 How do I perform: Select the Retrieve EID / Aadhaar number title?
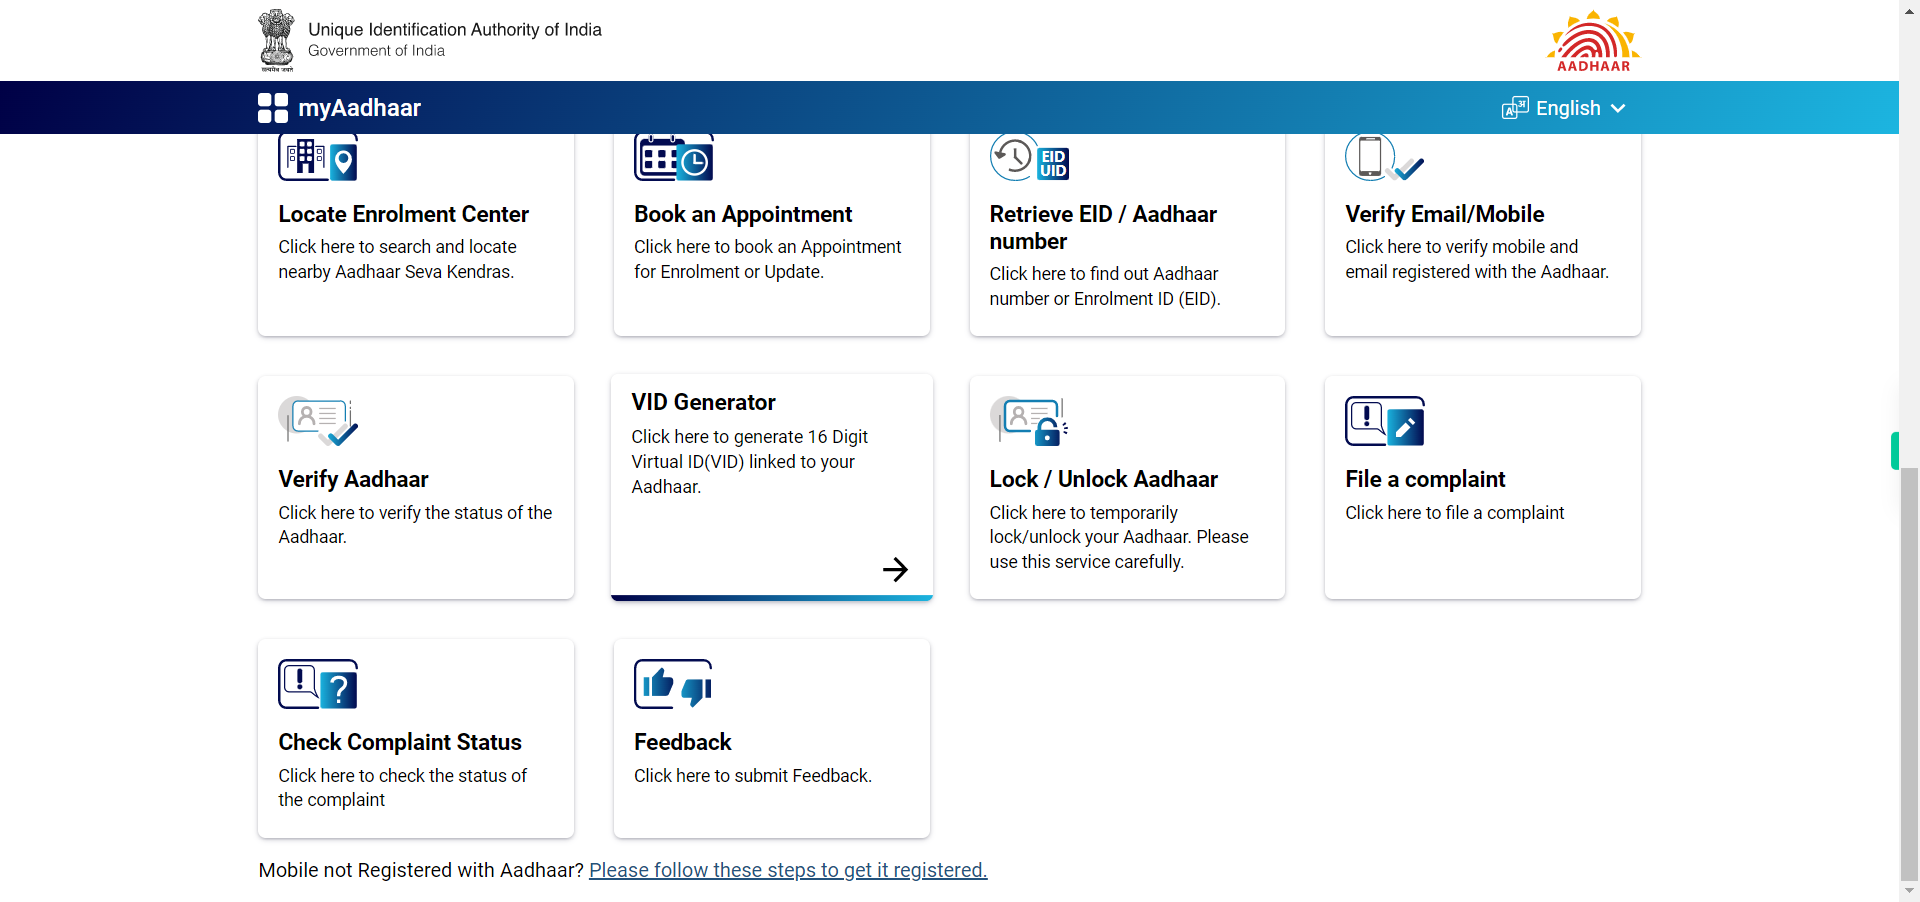point(1103,228)
